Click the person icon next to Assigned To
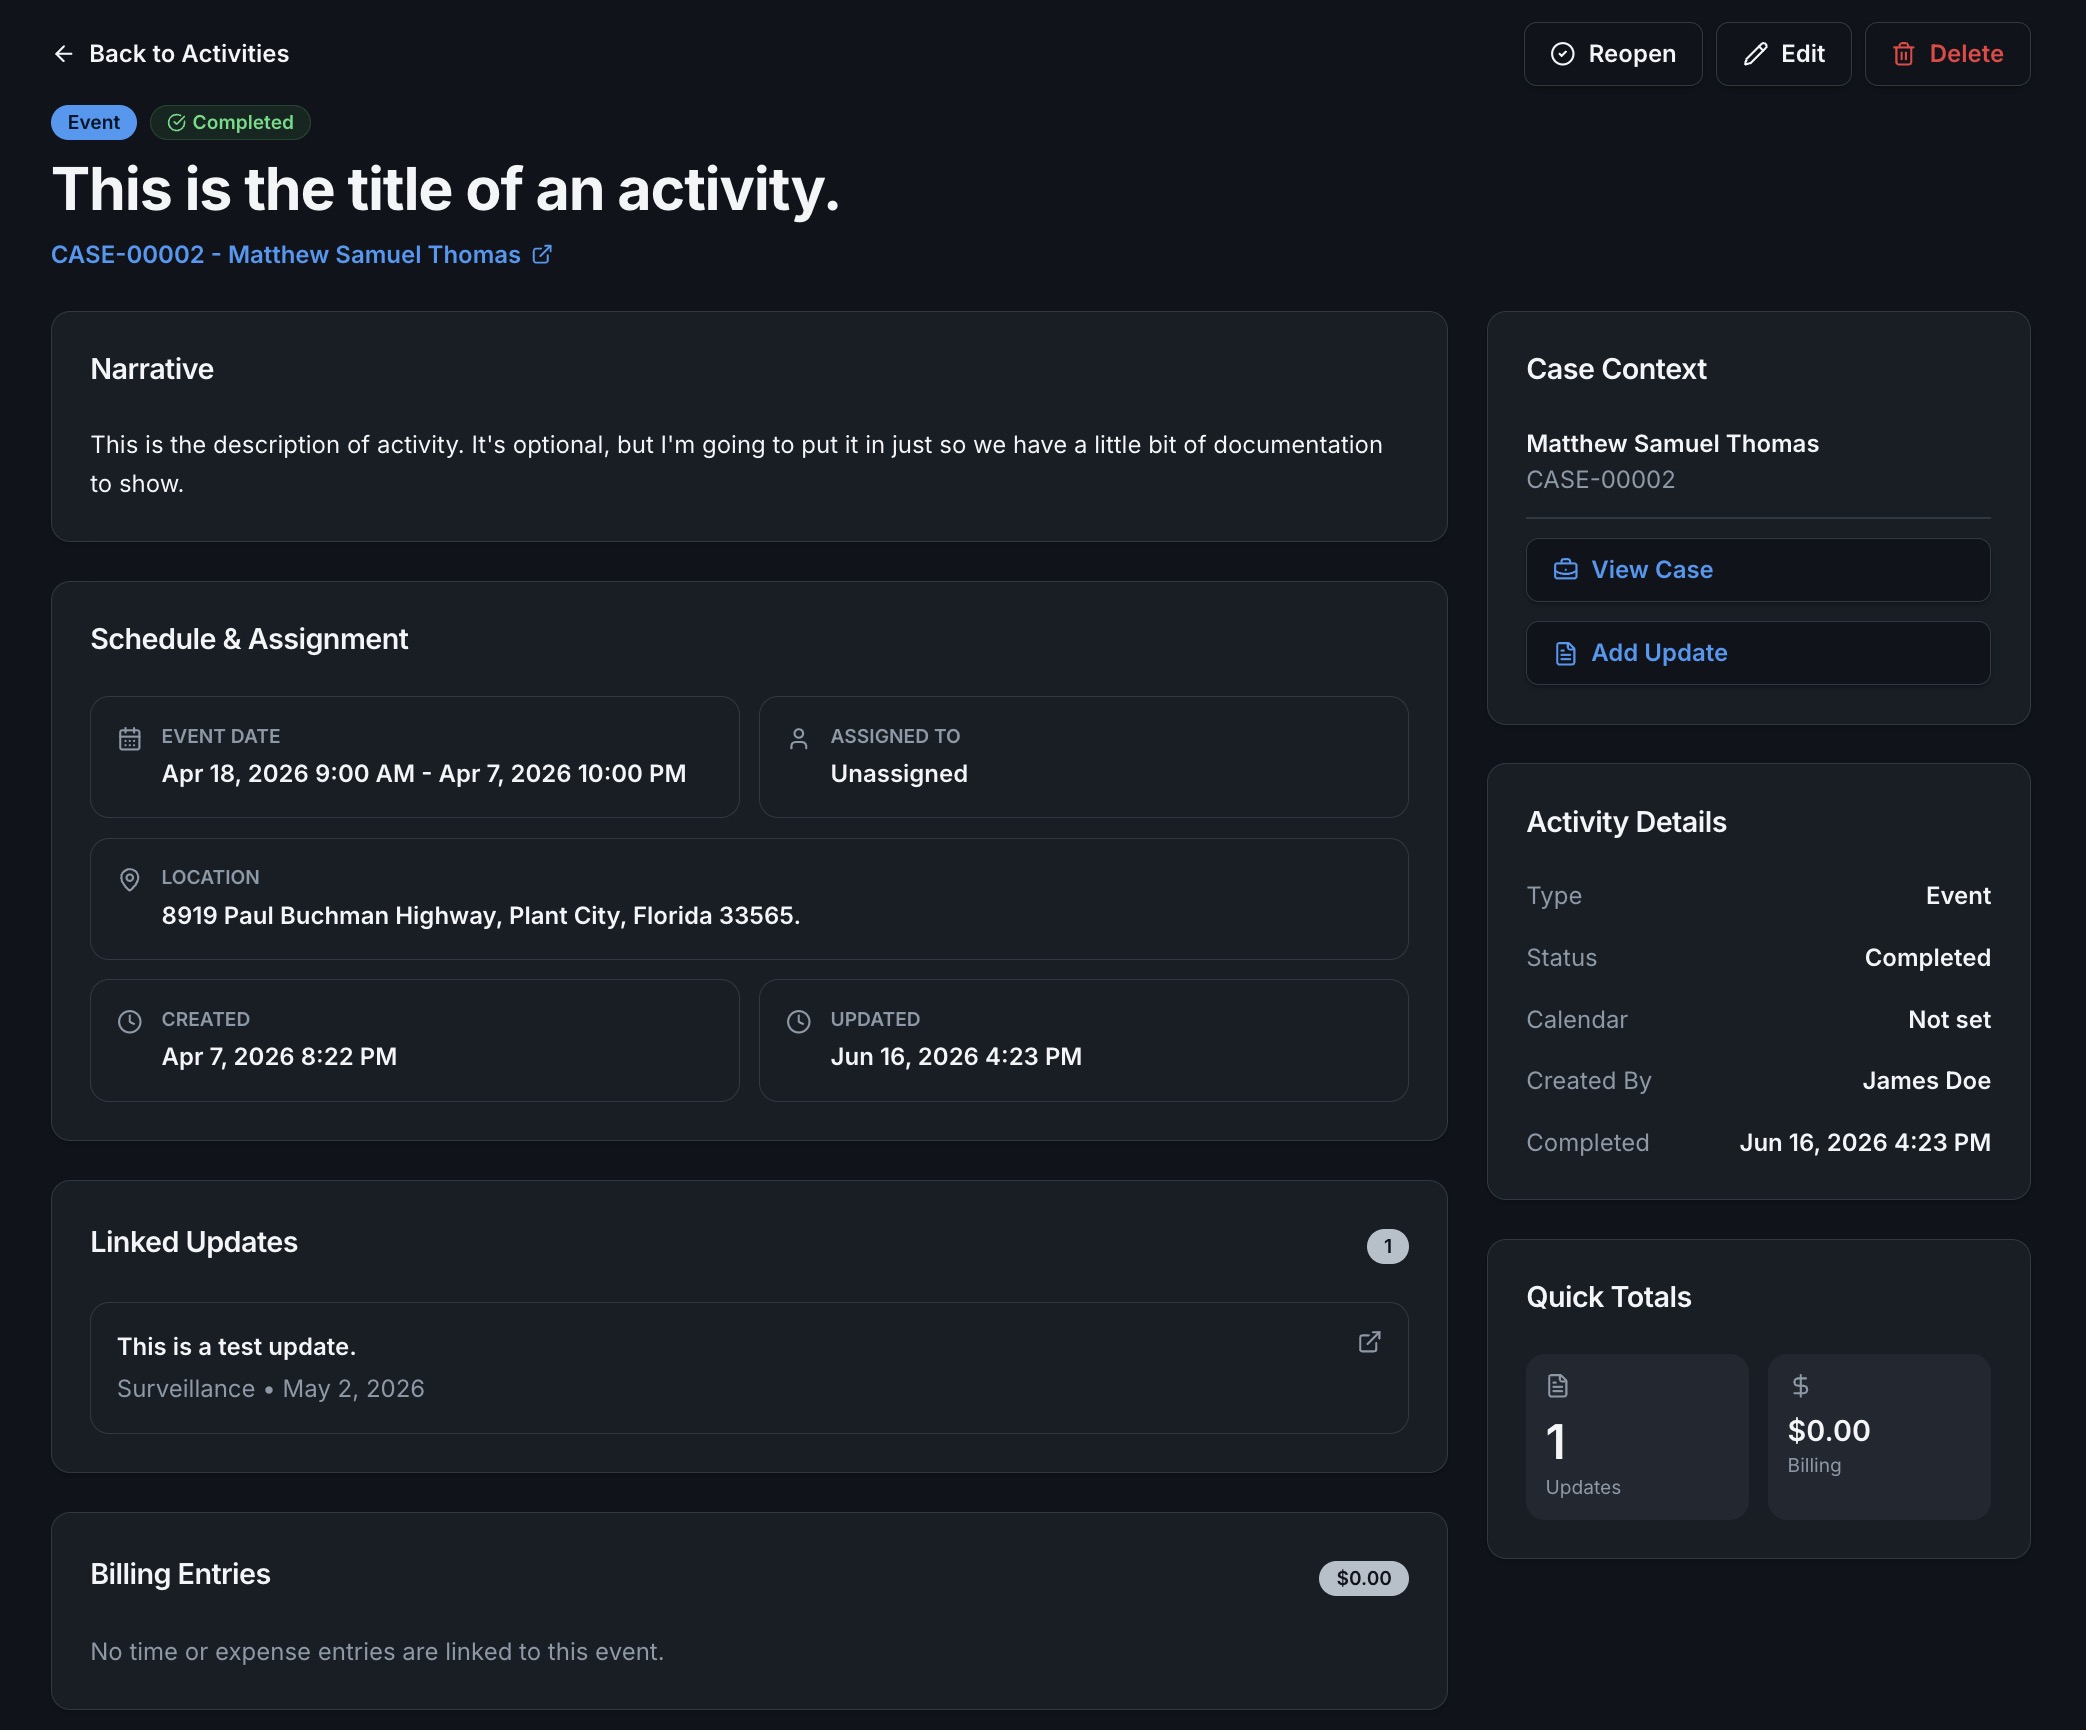 pos(798,739)
